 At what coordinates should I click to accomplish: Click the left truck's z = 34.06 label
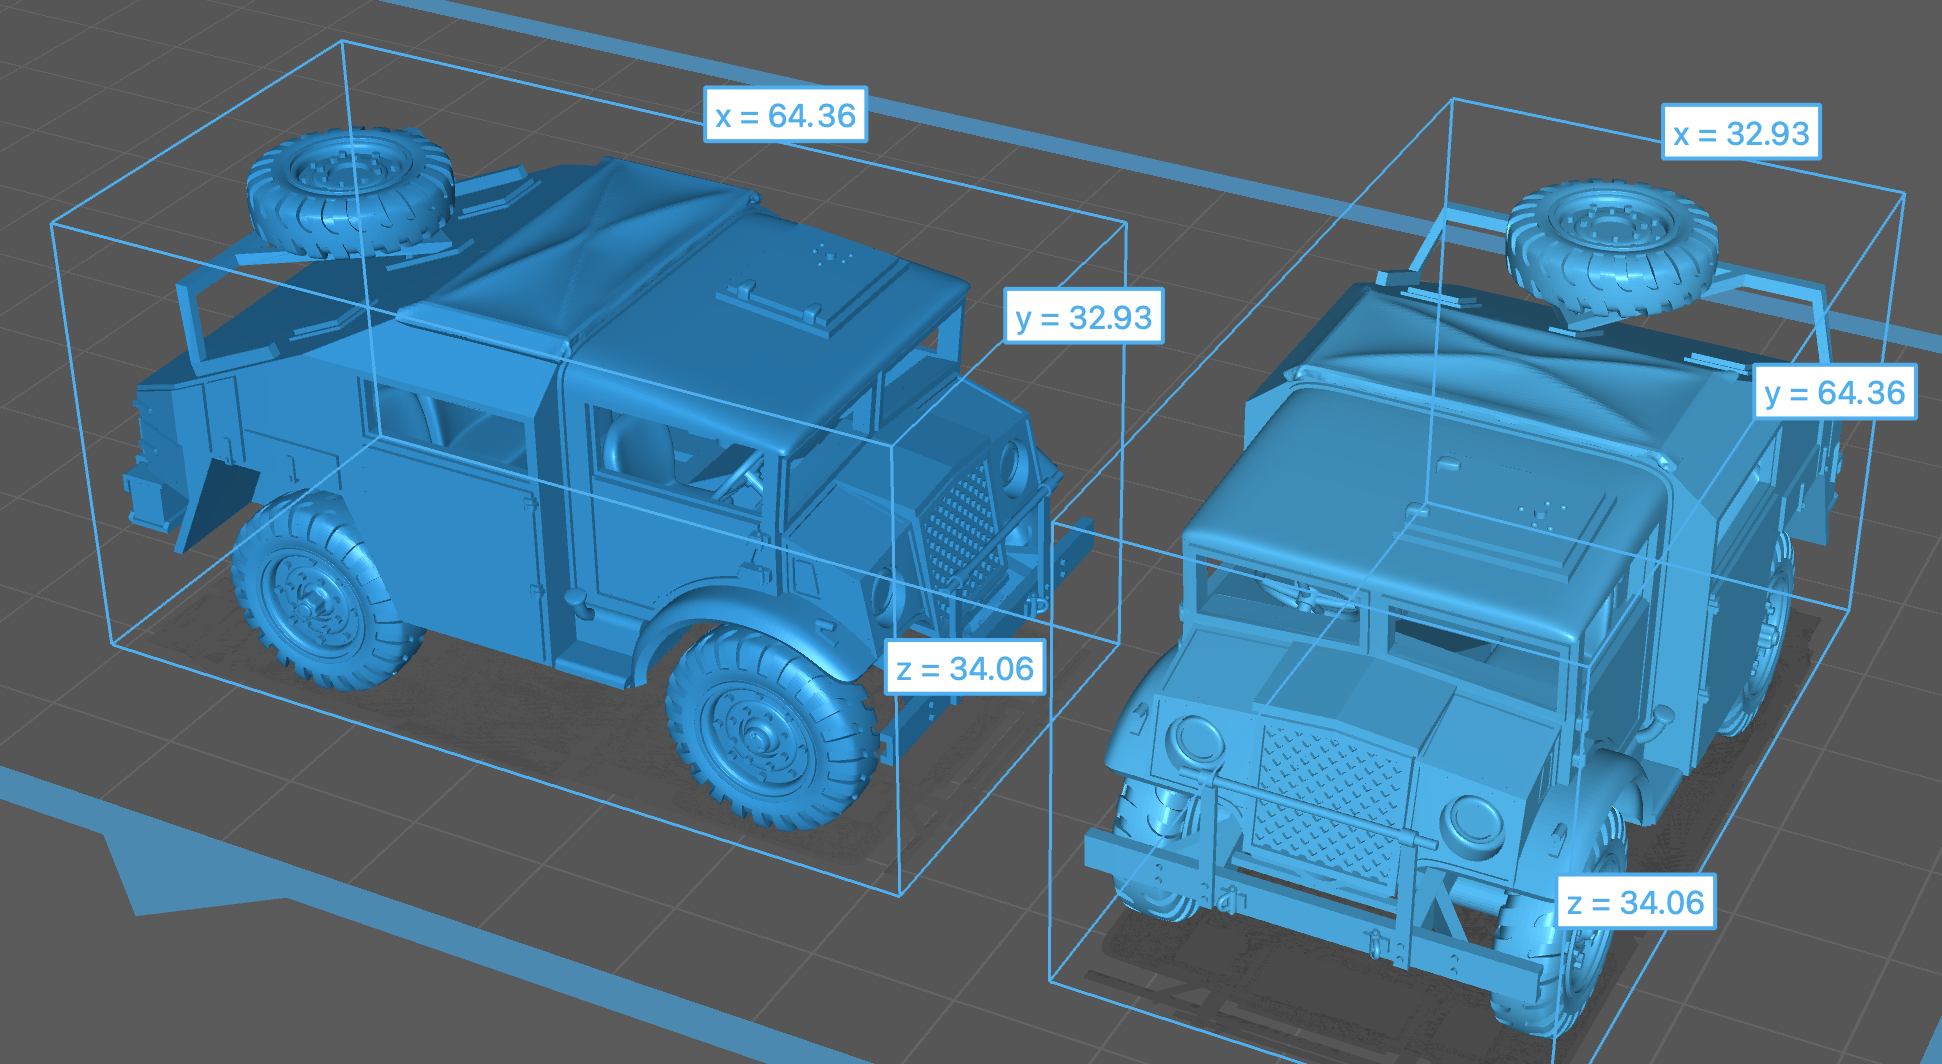click(964, 669)
